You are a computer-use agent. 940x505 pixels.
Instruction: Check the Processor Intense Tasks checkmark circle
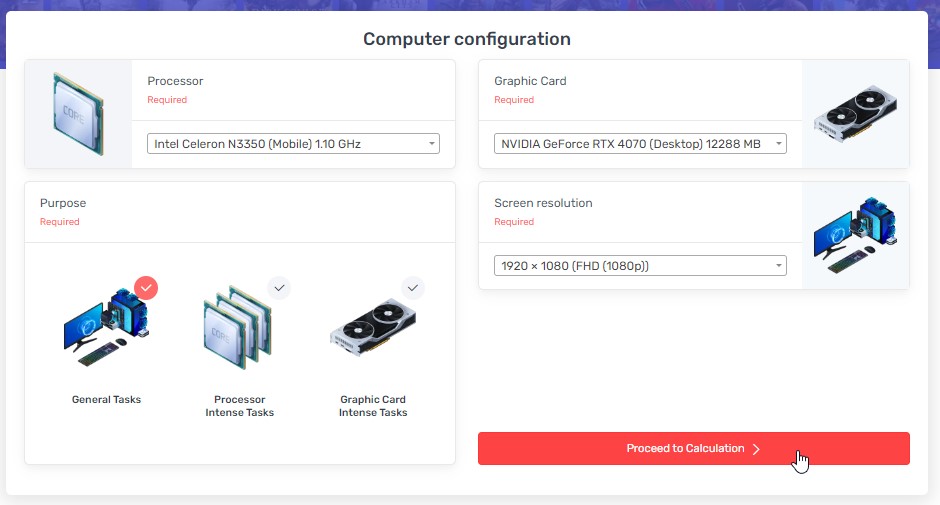pyautogui.click(x=280, y=288)
